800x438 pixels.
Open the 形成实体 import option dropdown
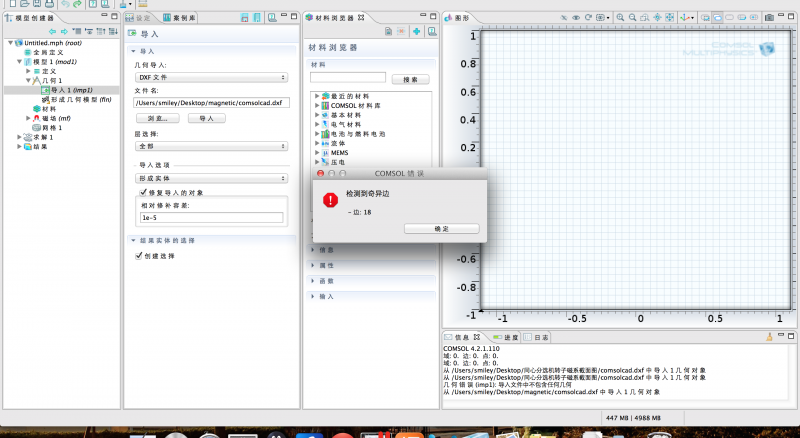coord(212,178)
